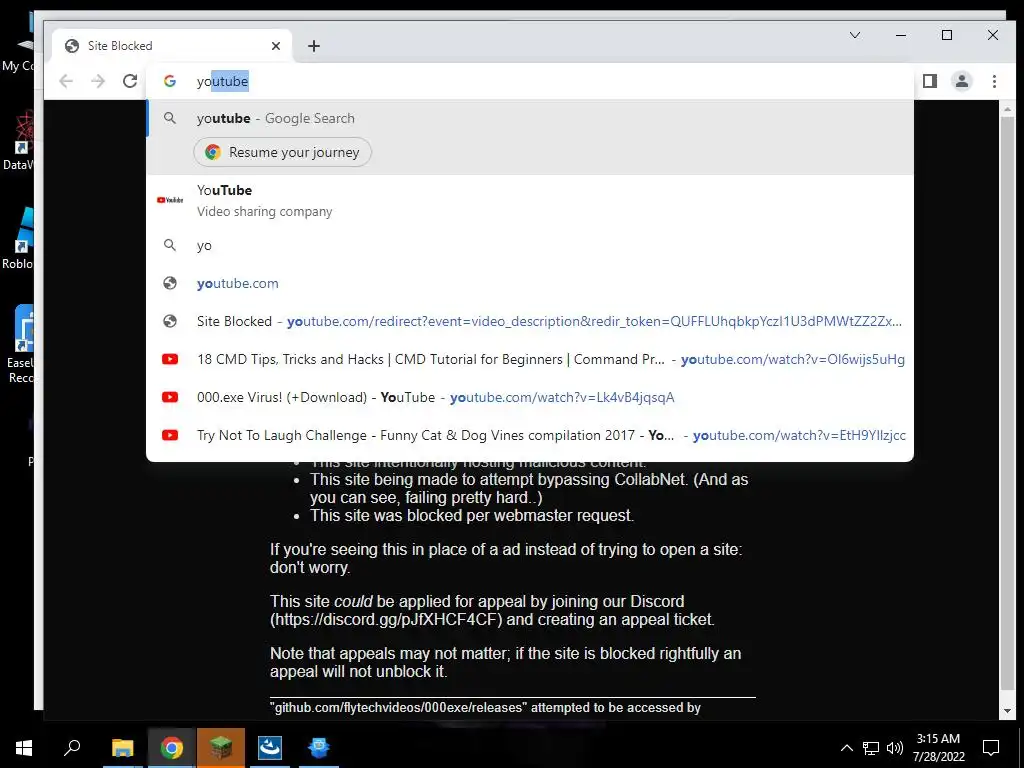
Task: Click YouTube icon beside 000.exe Virus
Action: point(170,397)
